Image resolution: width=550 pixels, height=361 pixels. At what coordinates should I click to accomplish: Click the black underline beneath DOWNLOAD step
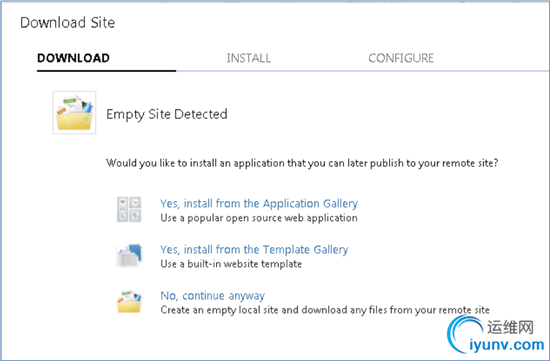(x=106, y=71)
